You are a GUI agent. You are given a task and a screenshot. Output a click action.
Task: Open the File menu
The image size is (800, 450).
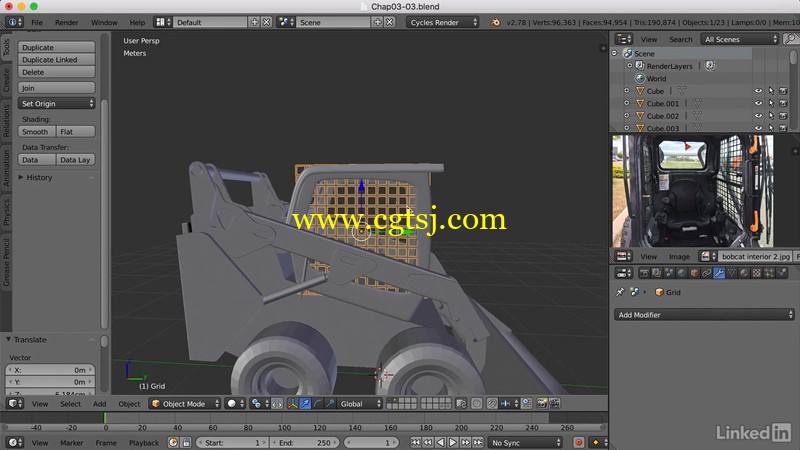[37, 22]
